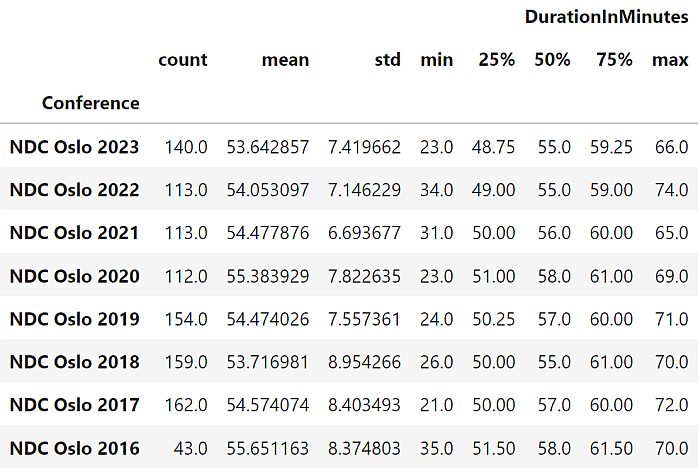Click count value 159.0
Image resolution: width=700 pixels, height=468 pixels.
tap(186, 362)
